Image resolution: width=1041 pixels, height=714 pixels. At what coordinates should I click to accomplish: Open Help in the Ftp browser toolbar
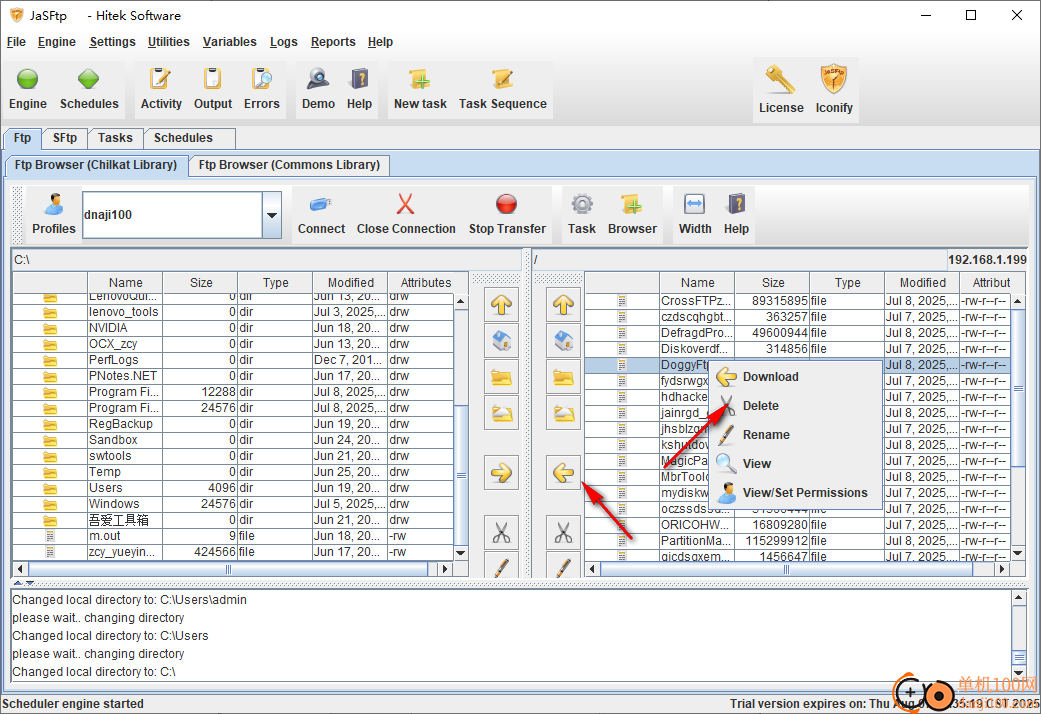(x=736, y=214)
